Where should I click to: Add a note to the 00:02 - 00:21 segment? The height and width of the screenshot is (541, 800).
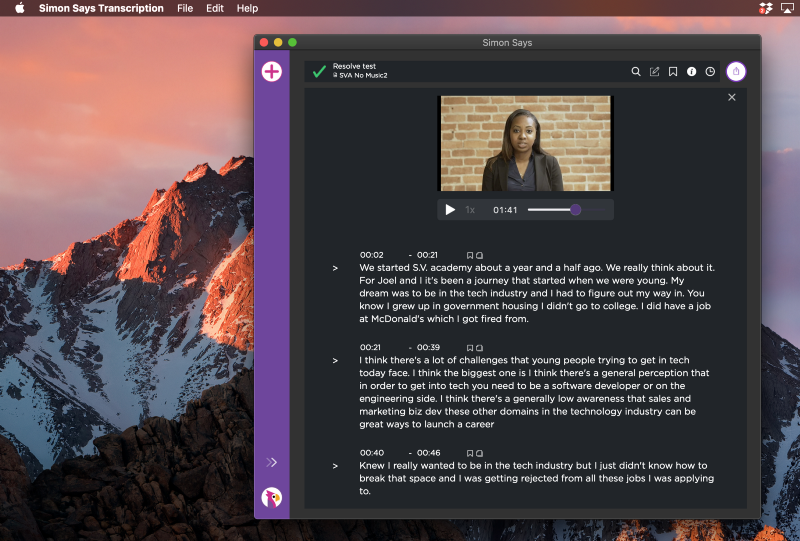click(480, 255)
